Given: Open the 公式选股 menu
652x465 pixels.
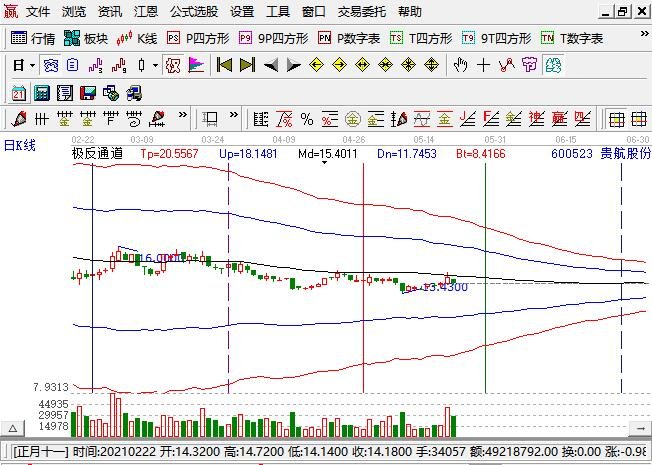Looking at the screenshot, I should (x=194, y=12).
